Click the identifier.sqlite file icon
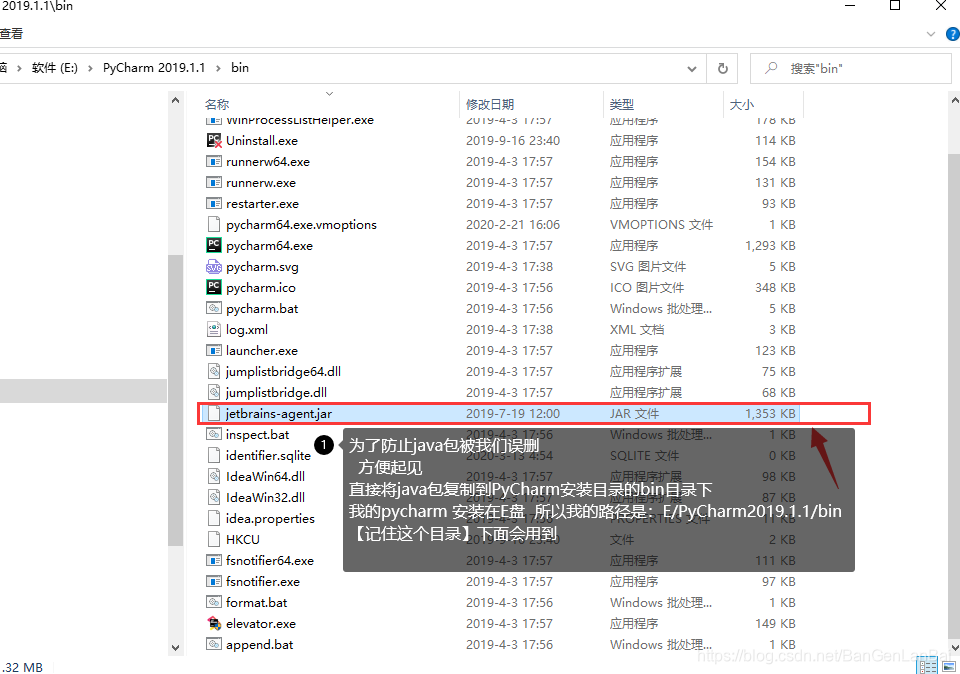The width and height of the screenshot is (960, 674). click(214, 455)
